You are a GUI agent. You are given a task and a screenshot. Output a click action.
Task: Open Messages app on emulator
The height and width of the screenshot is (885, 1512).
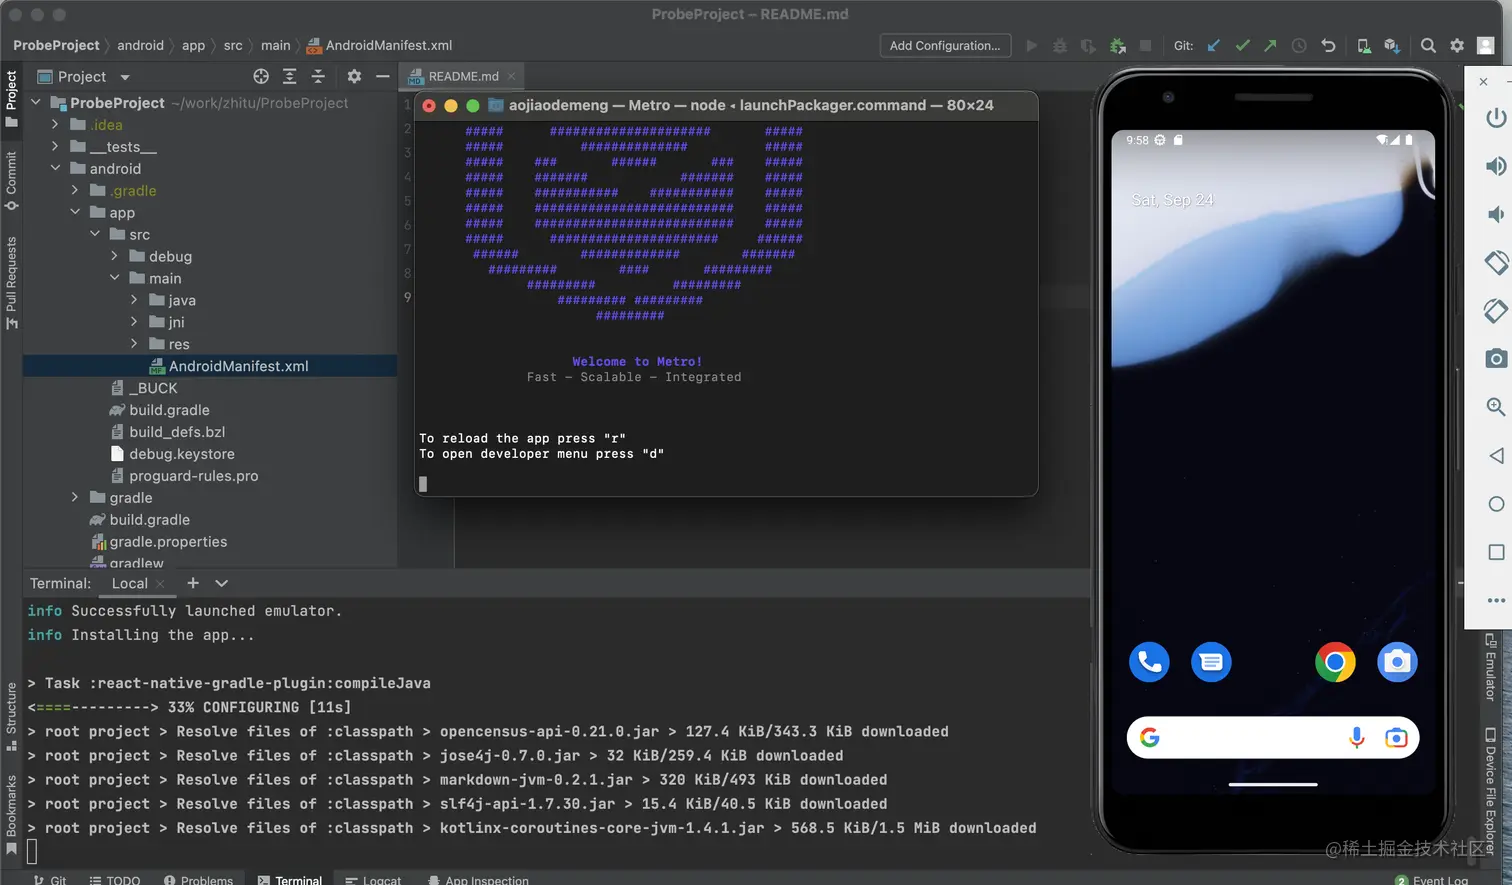coord(1211,662)
